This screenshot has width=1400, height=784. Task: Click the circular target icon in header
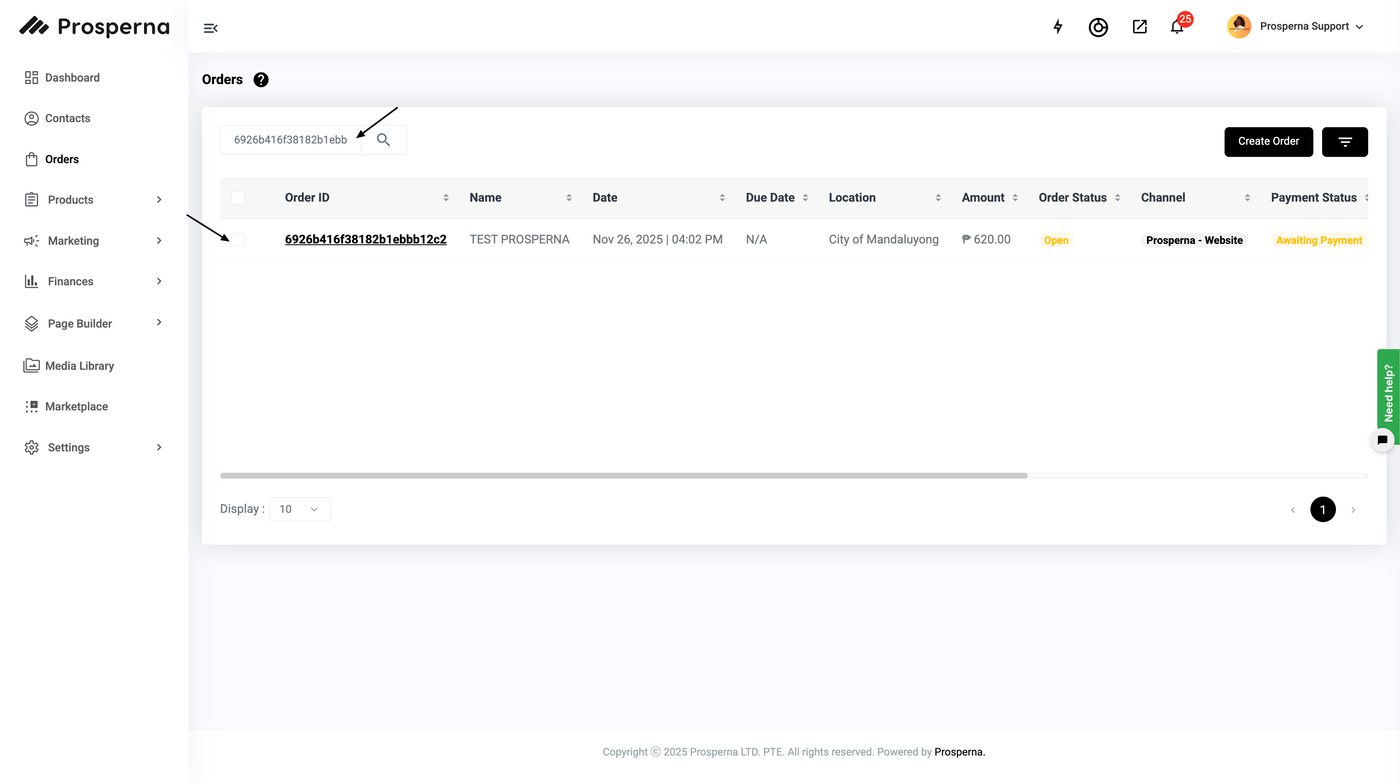pos(1098,27)
